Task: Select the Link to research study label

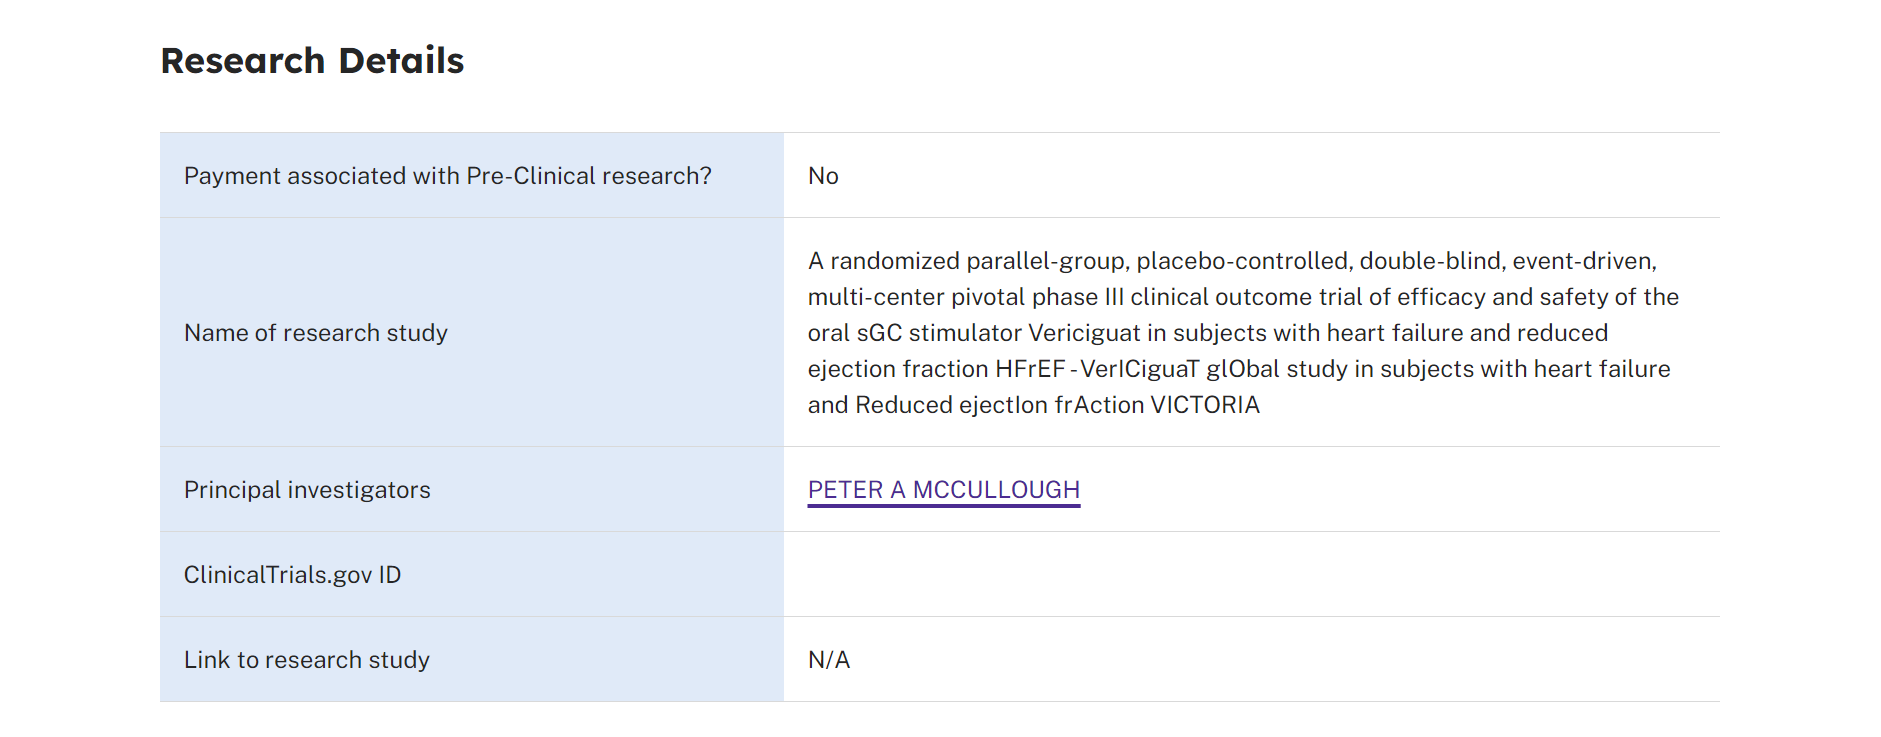Action: pyautogui.click(x=307, y=660)
